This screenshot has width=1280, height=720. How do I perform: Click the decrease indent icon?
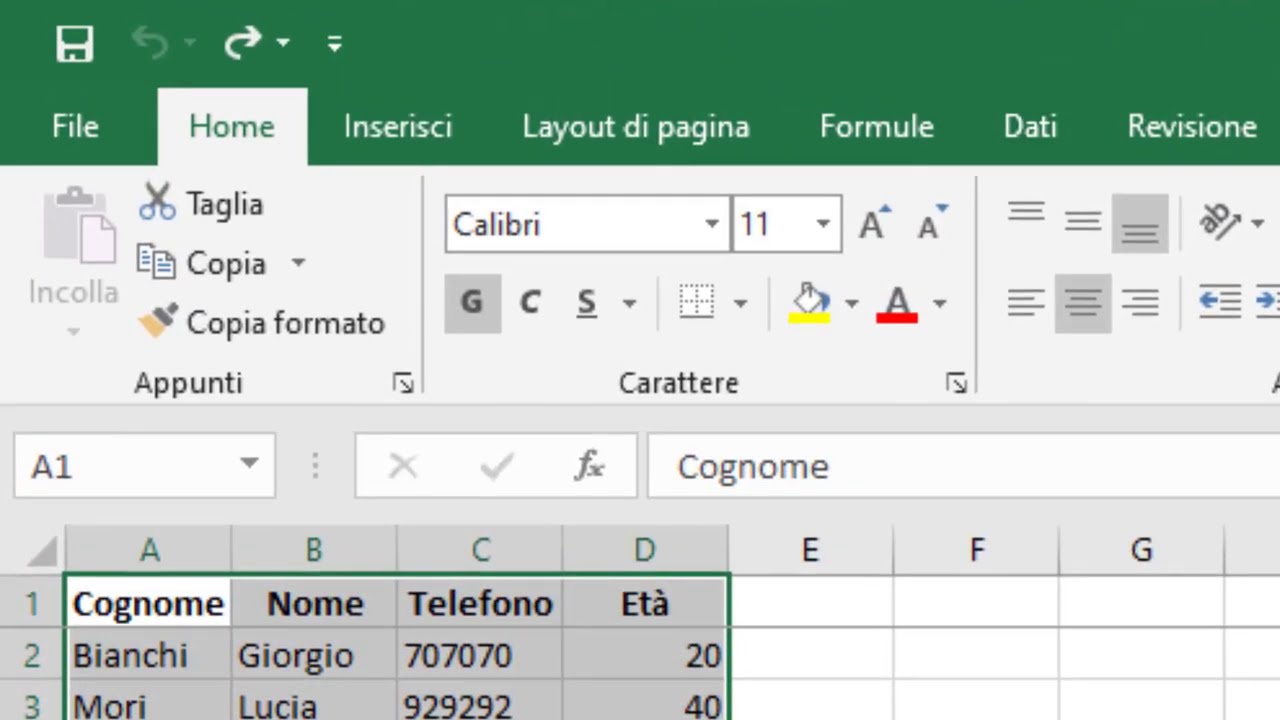coord(1220,303)
